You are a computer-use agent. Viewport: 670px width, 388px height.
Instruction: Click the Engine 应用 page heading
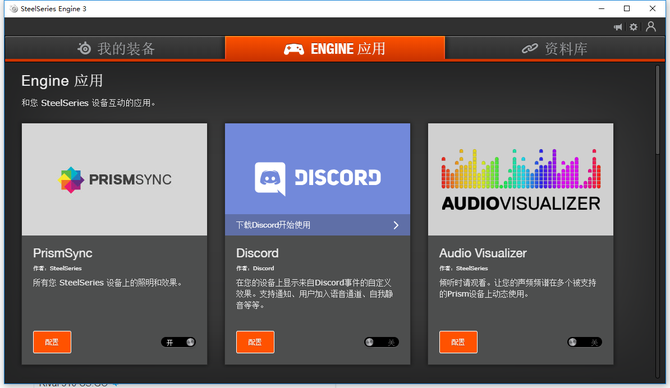coord(62,81)
